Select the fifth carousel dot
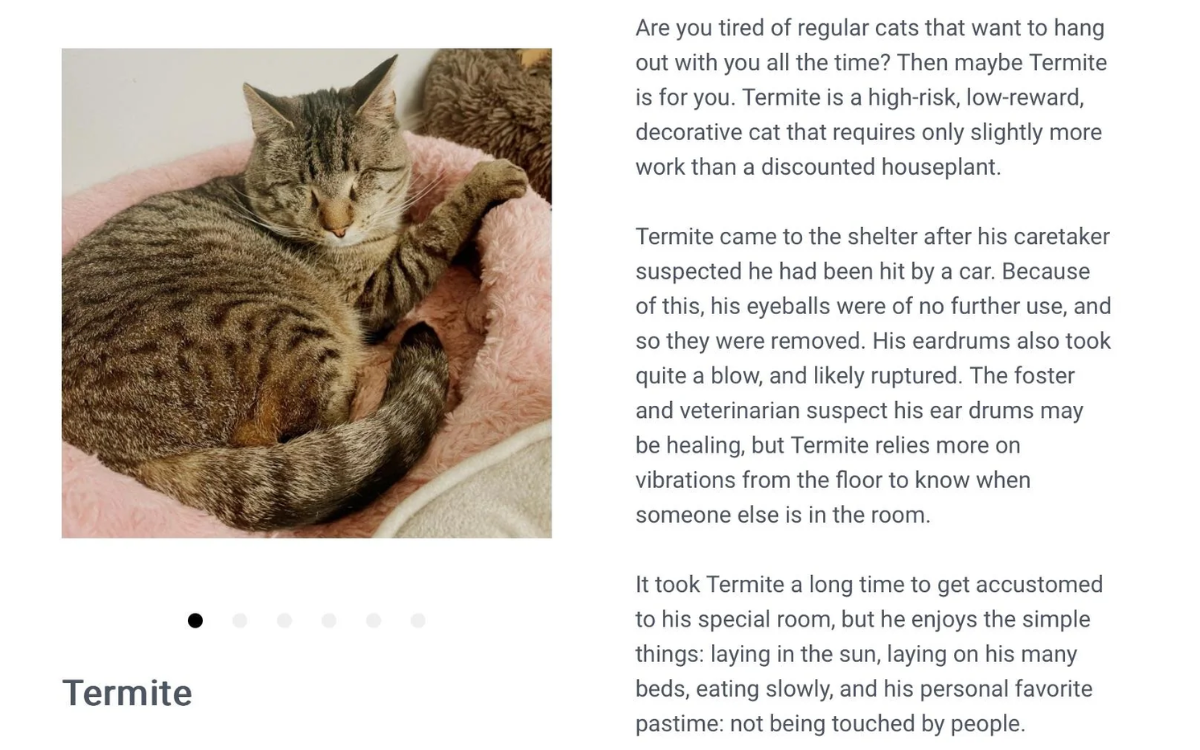This screenshot has width=1200, height=750. [x=373, y=620]
